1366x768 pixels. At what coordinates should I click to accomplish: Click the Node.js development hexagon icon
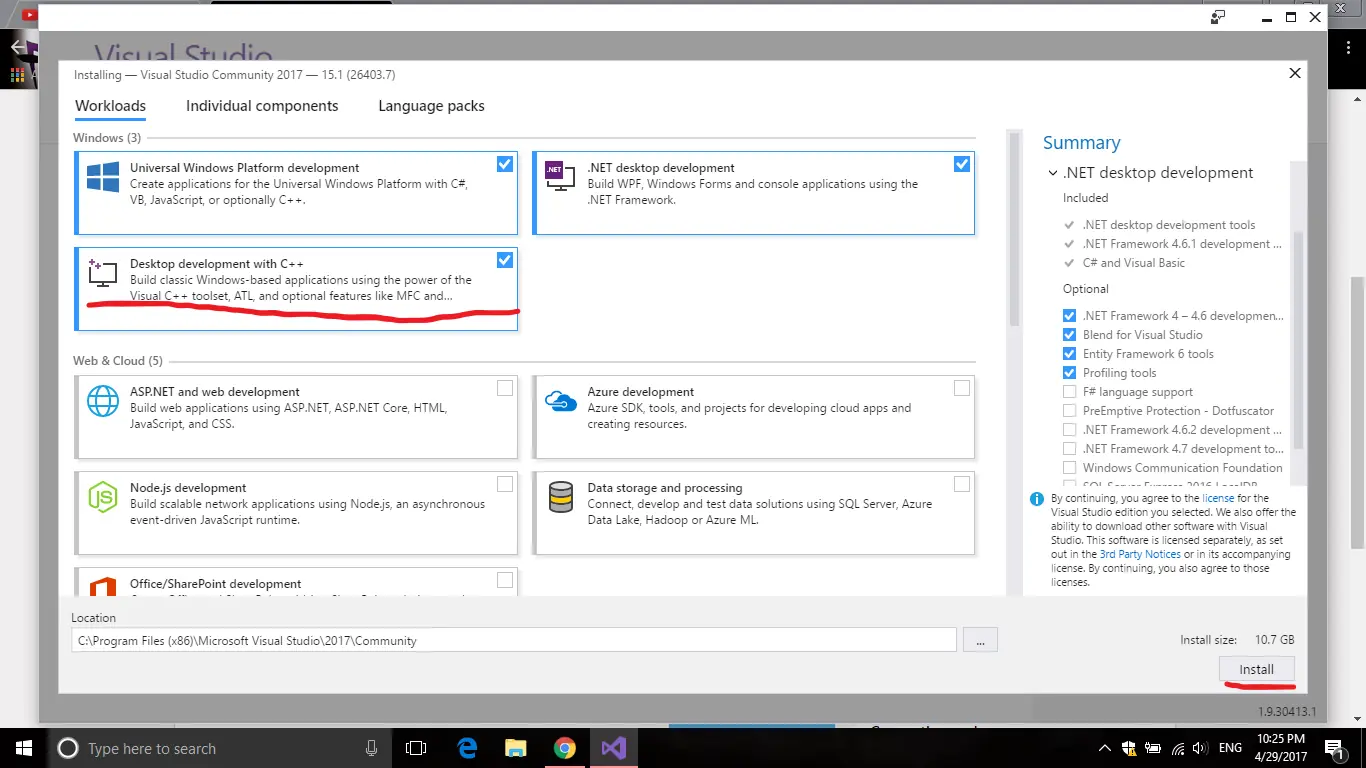tap(103, 497)
